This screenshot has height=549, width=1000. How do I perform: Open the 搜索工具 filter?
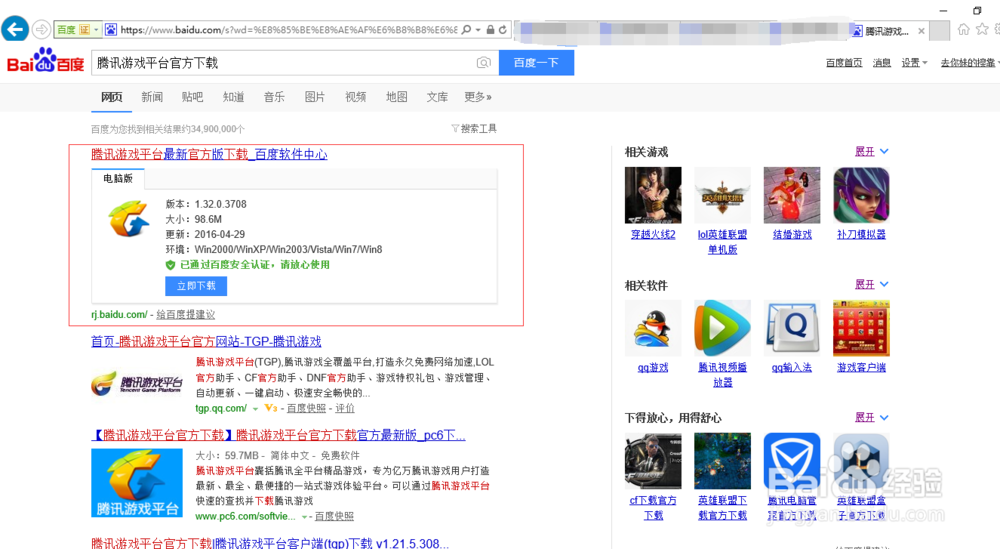coord(474,129)
